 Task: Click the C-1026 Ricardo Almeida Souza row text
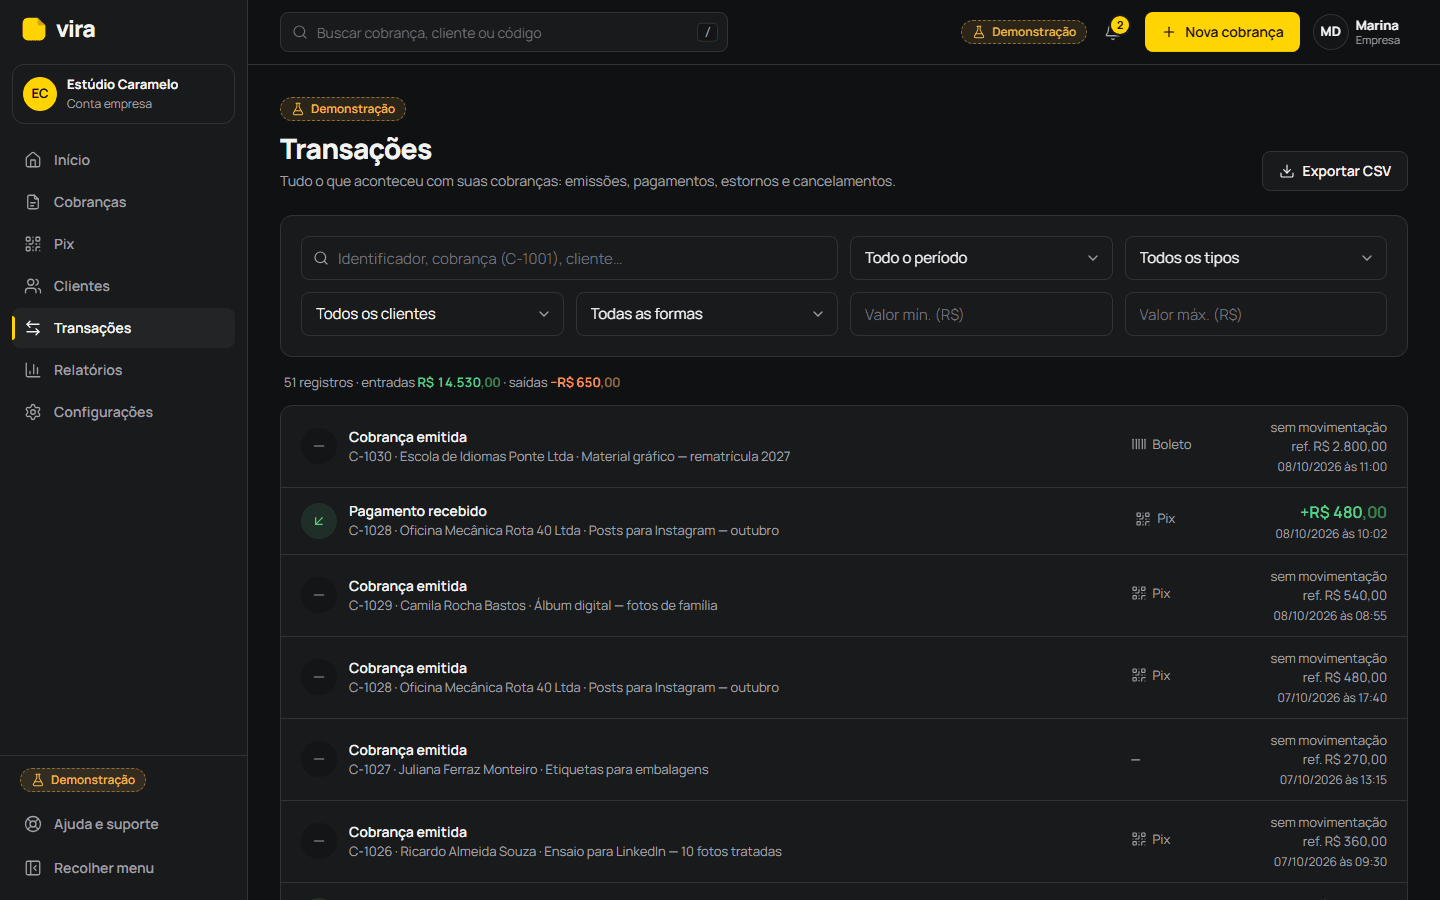tap(565, 852)
